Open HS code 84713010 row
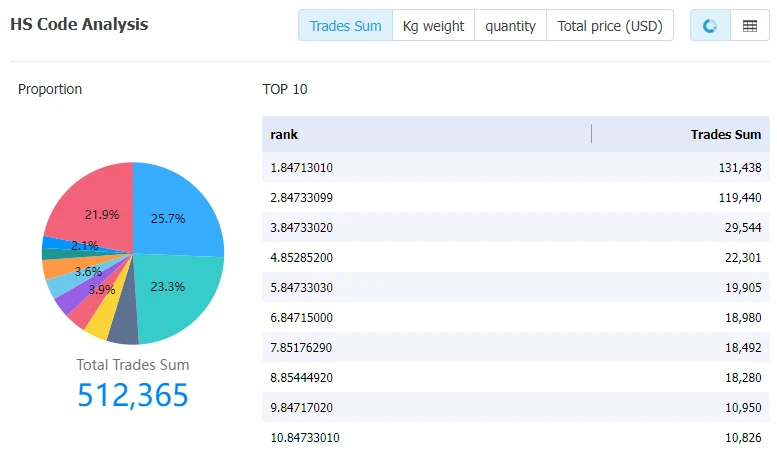The image size is (777, 458). pos(516,168)
